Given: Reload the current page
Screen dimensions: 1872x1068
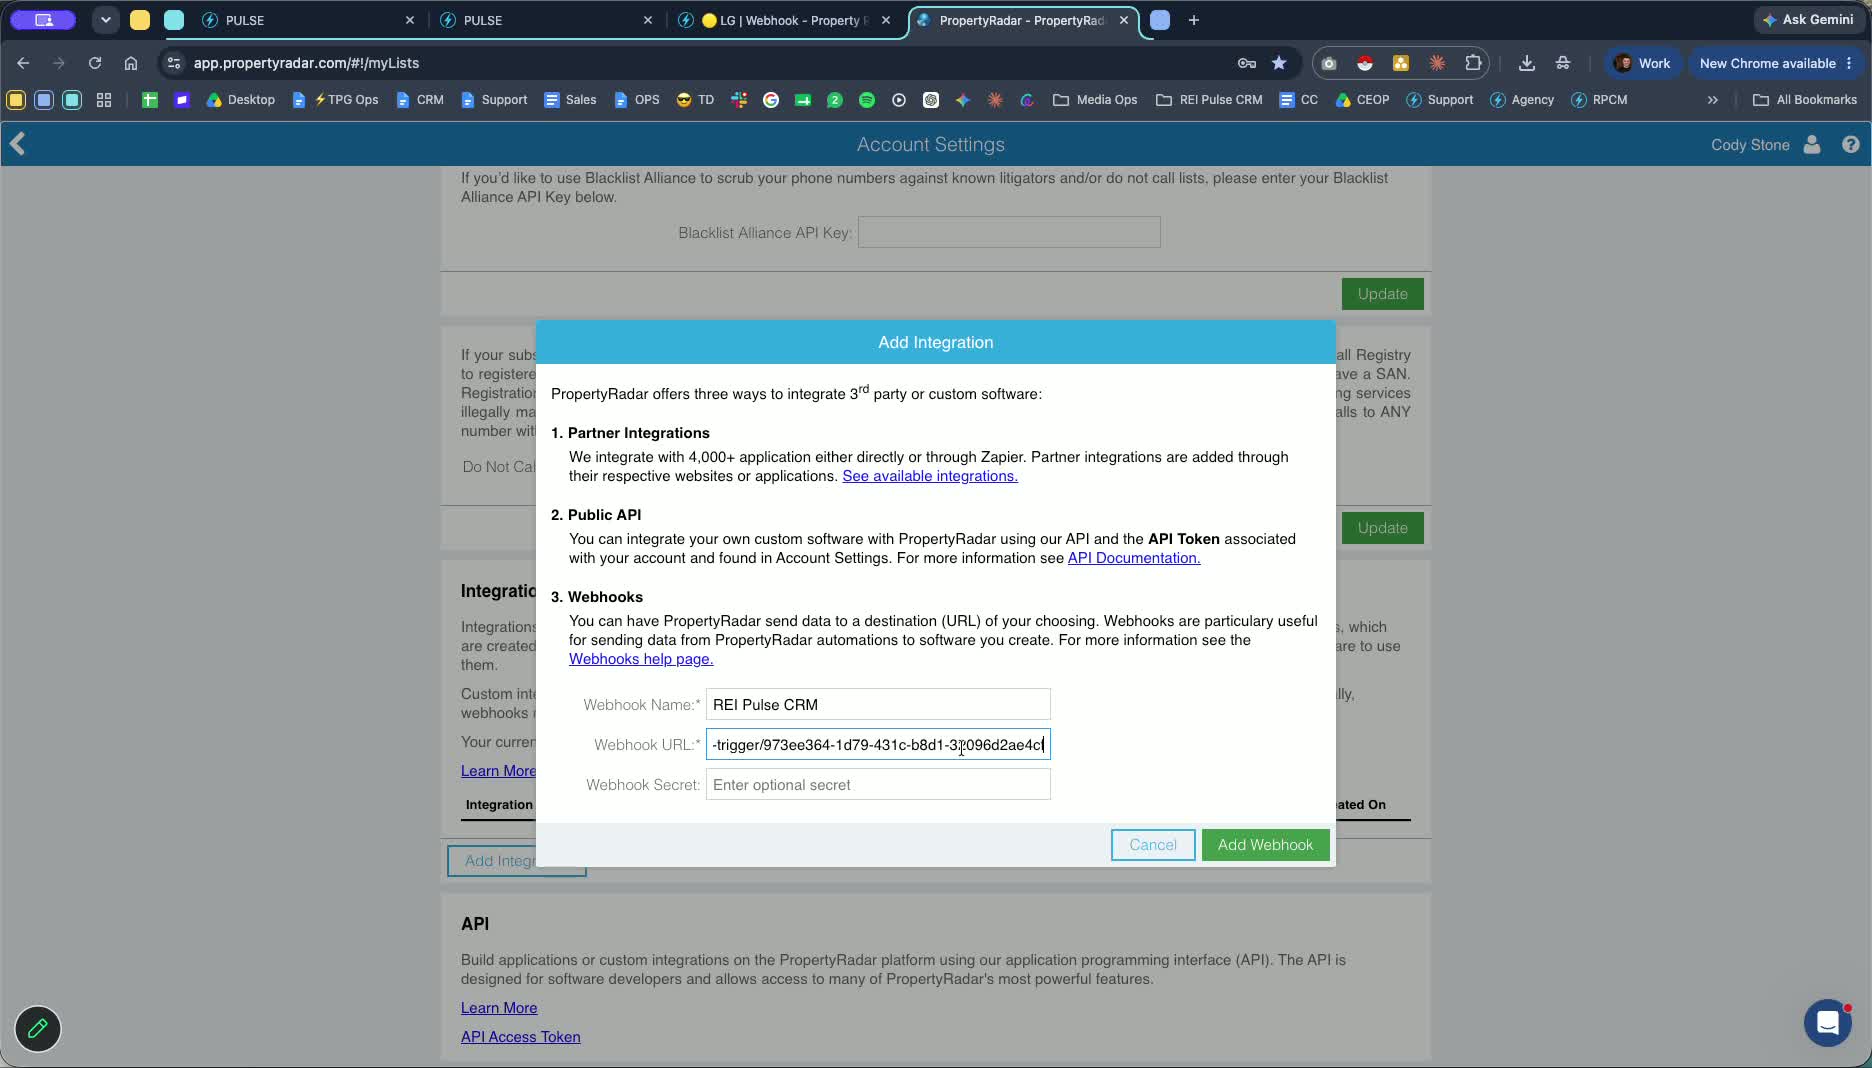Looking at the screenshot, I should (95, 63).
